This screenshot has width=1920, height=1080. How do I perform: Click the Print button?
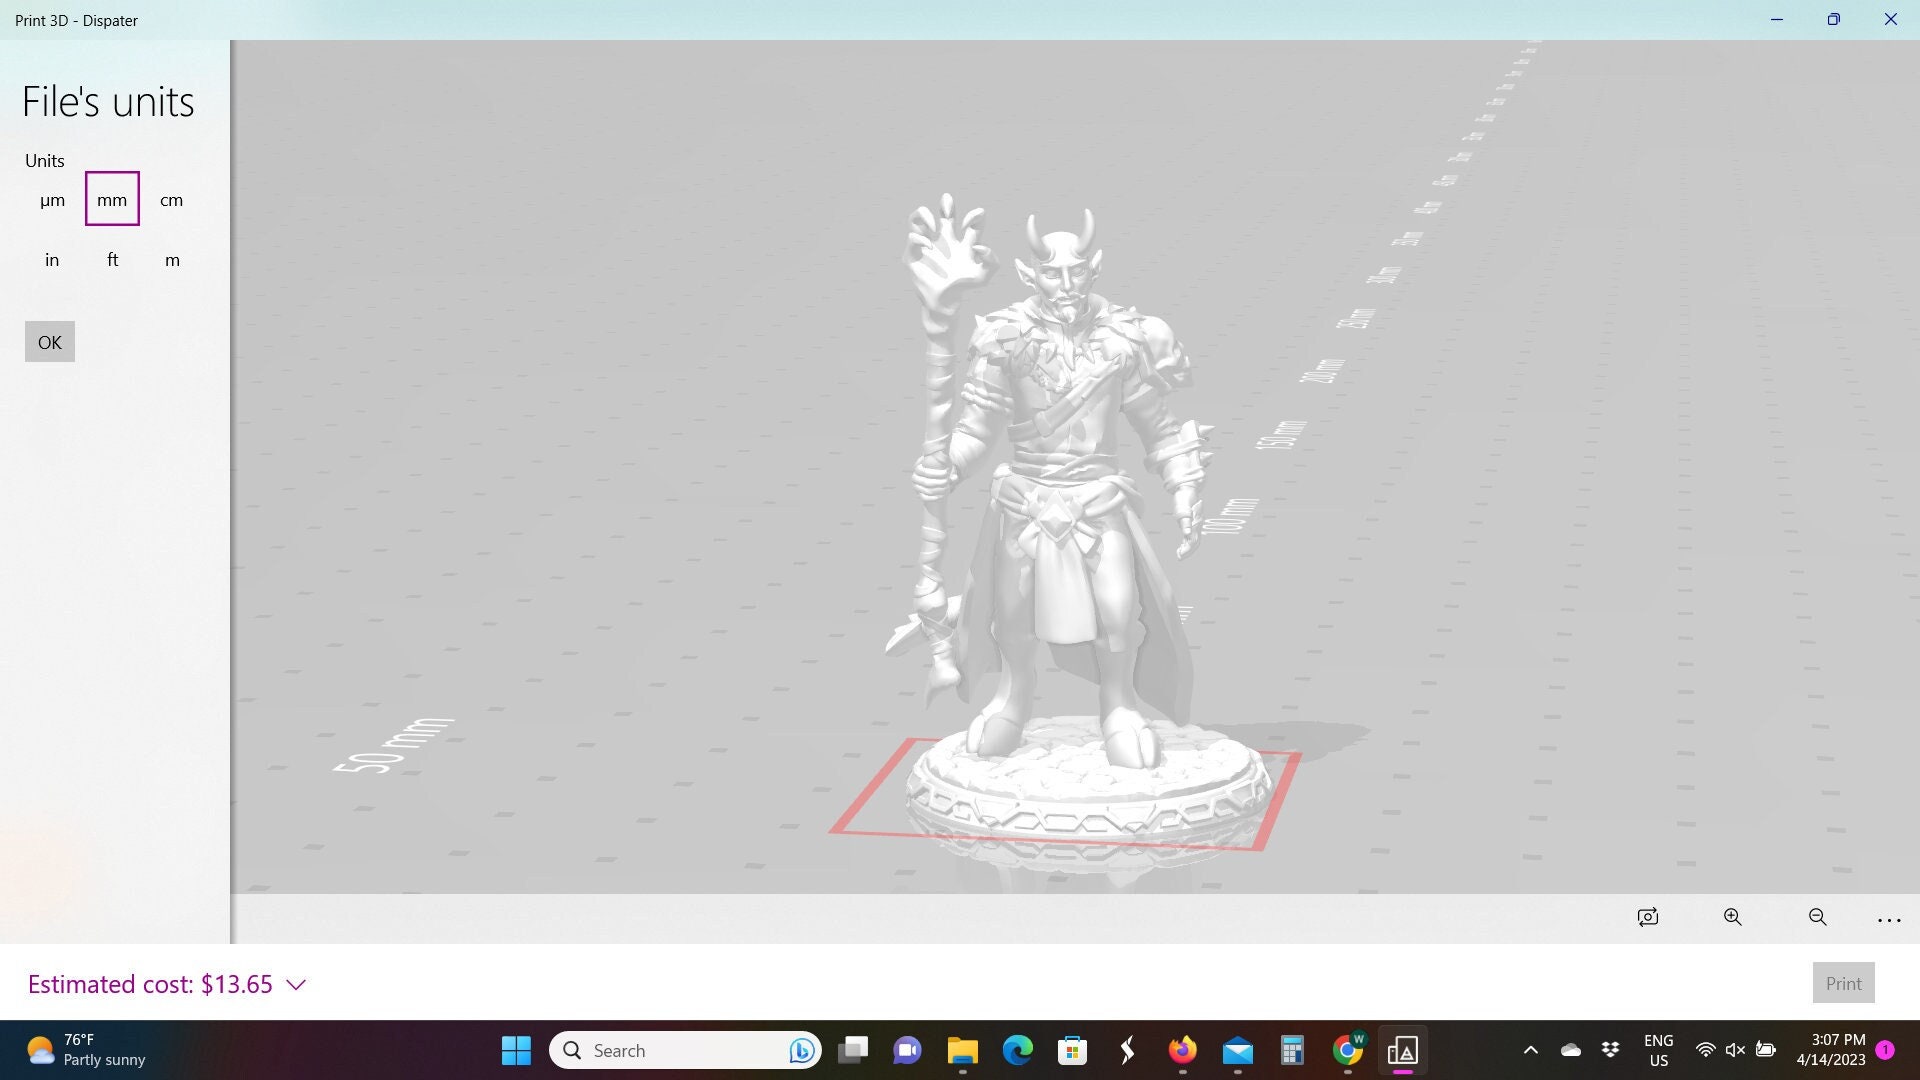tap(1843, 982)
